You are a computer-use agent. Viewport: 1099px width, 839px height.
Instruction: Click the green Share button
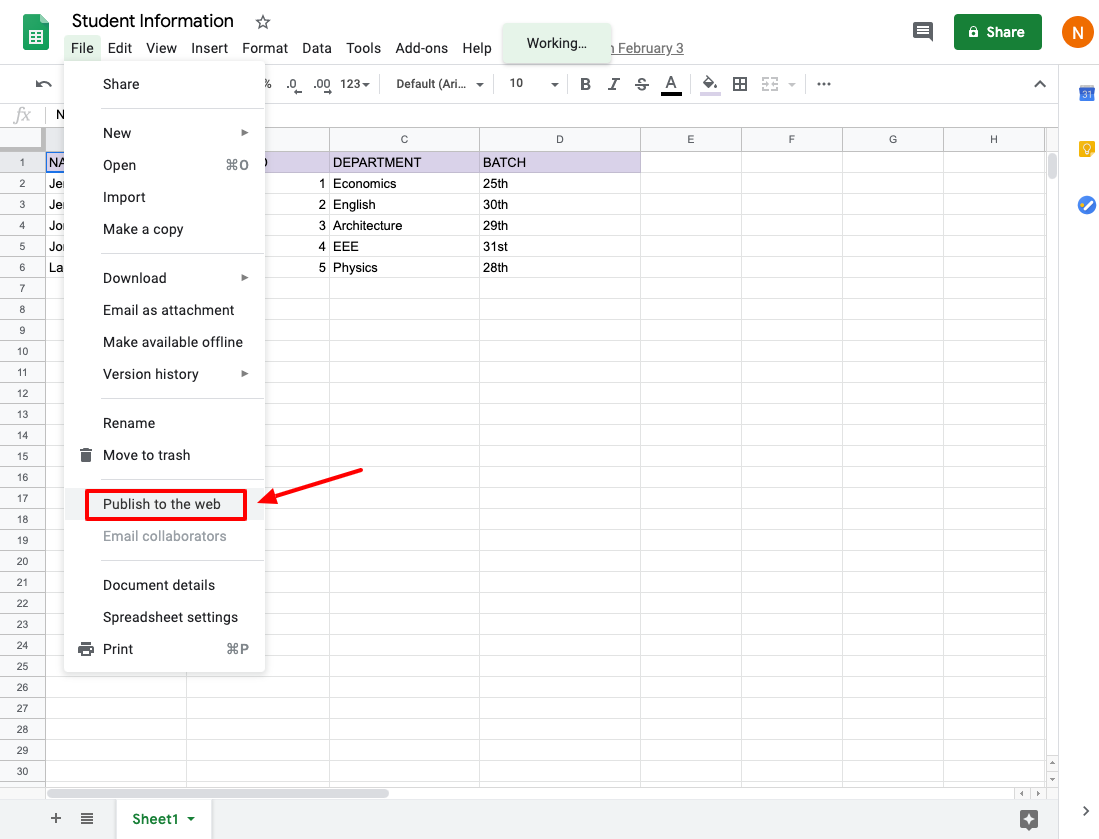[x=997, y=31]
